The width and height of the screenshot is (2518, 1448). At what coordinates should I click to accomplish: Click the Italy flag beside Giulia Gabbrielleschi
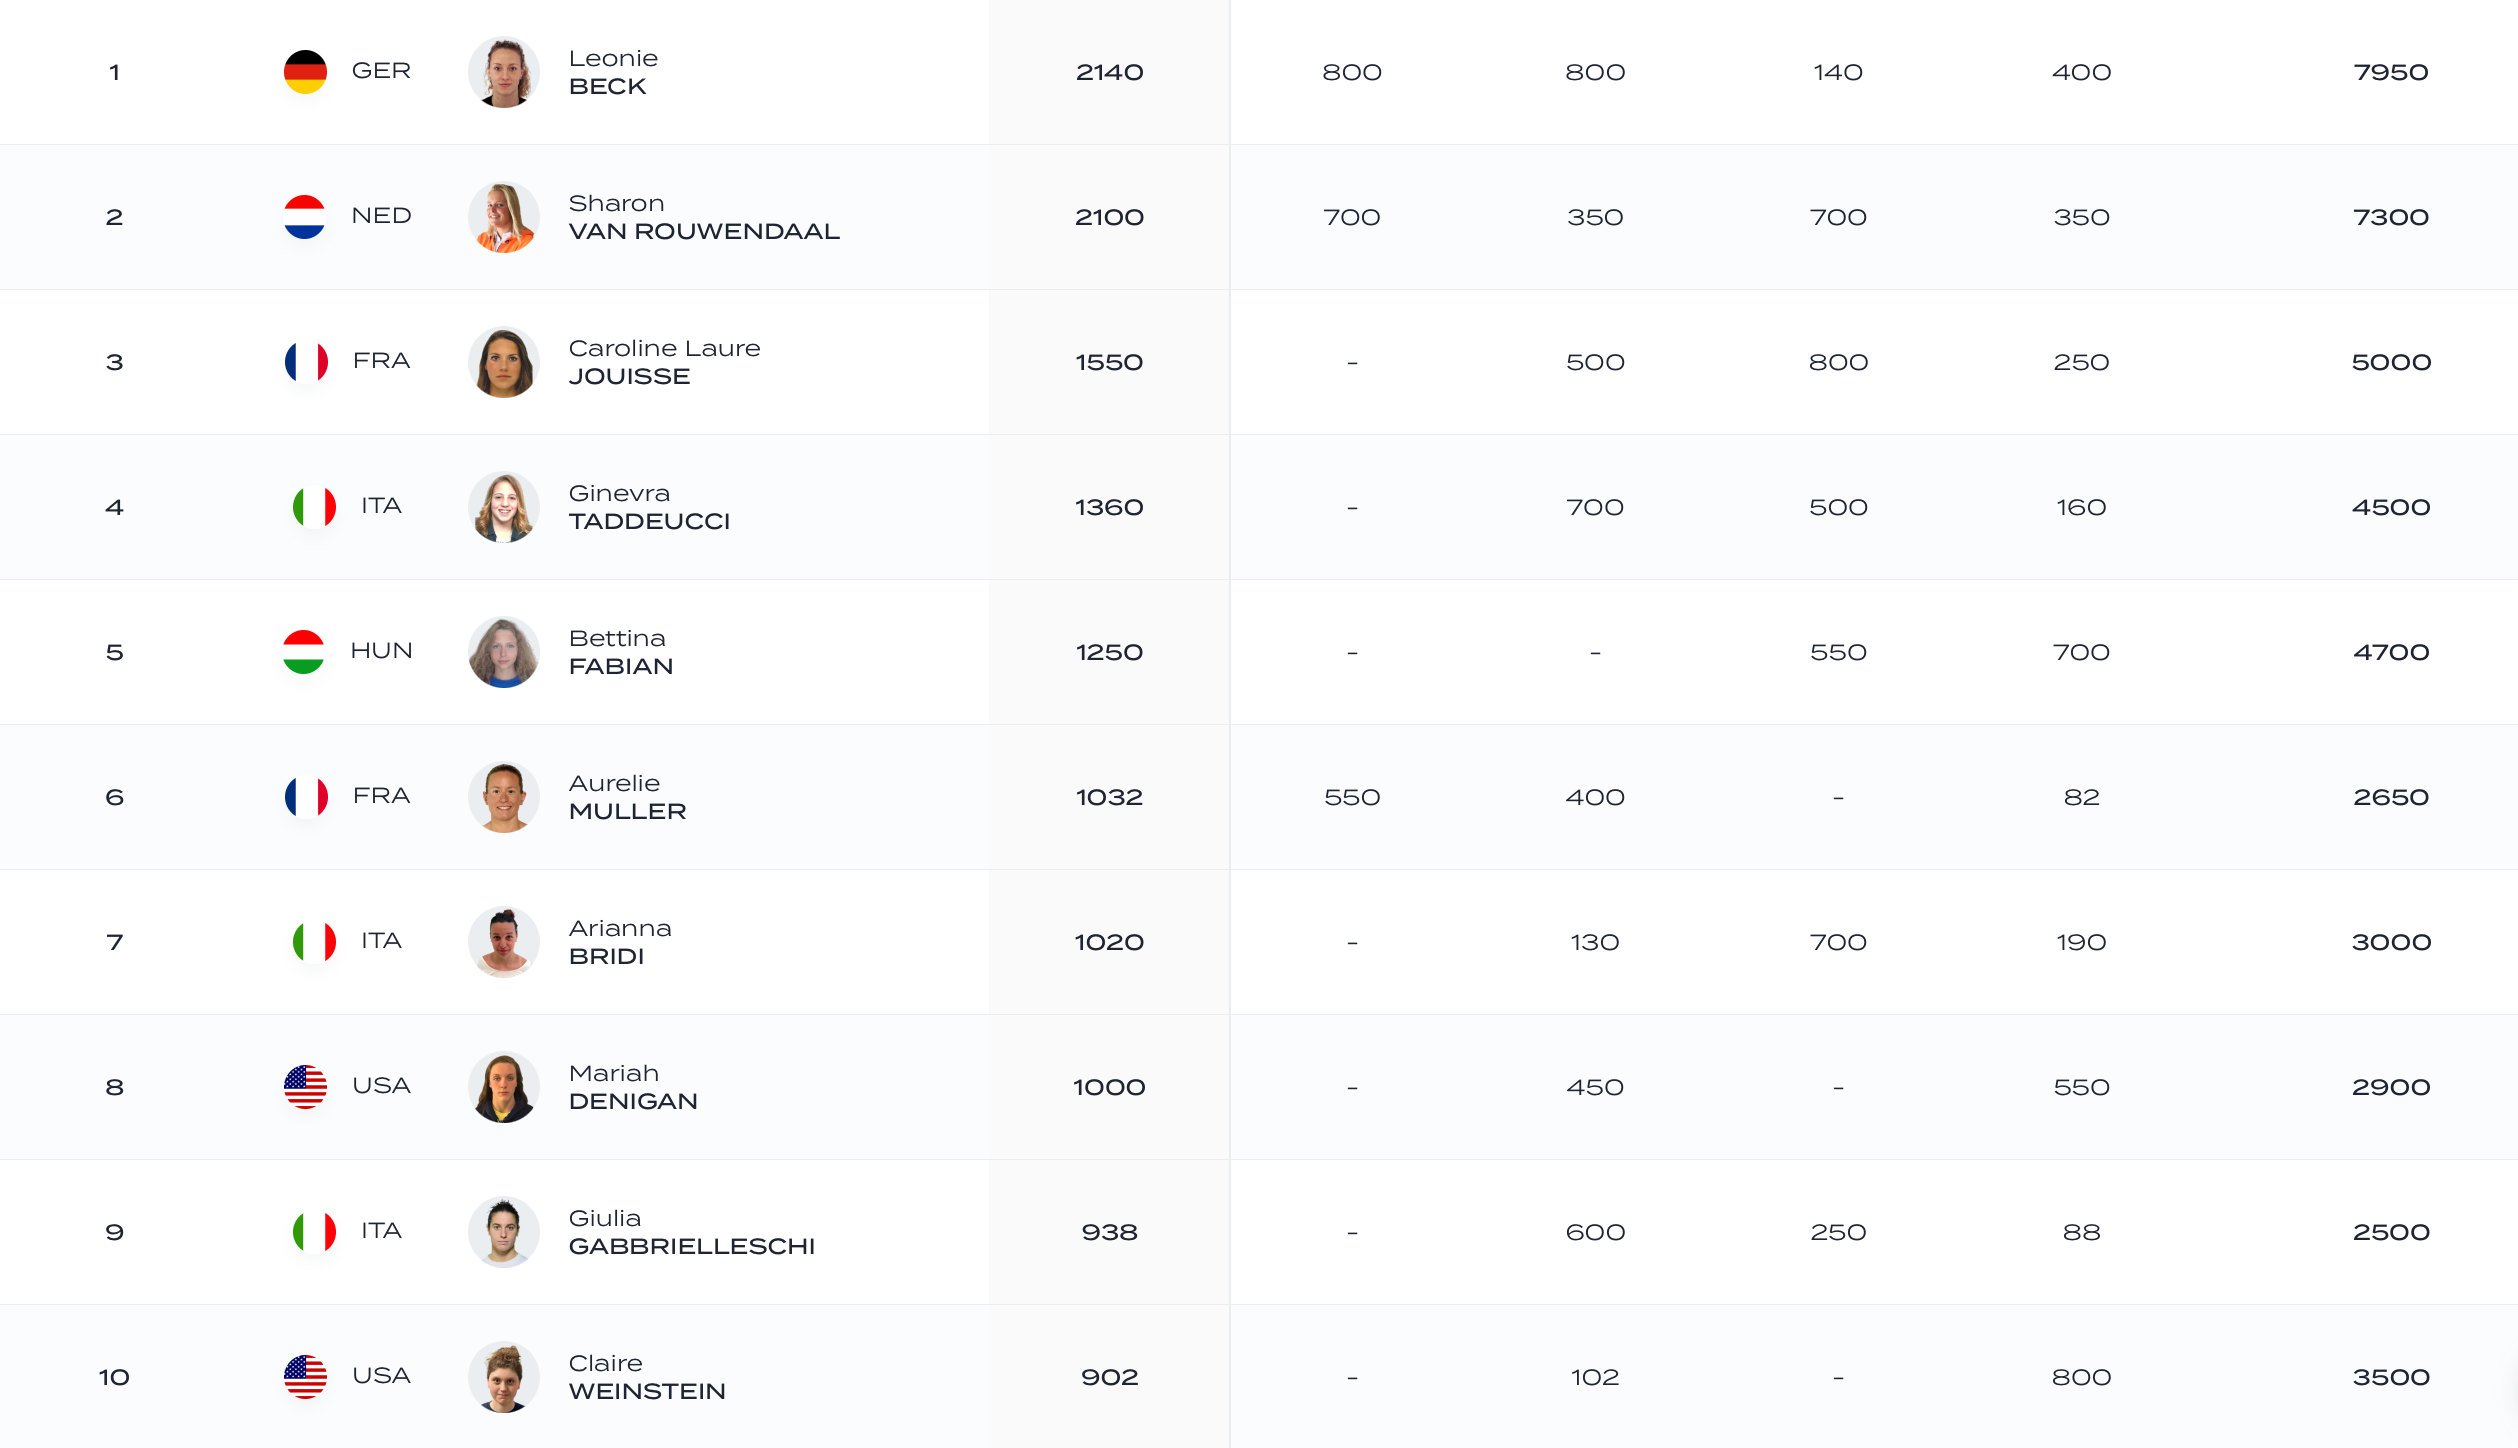click(x=314, y=1232)
